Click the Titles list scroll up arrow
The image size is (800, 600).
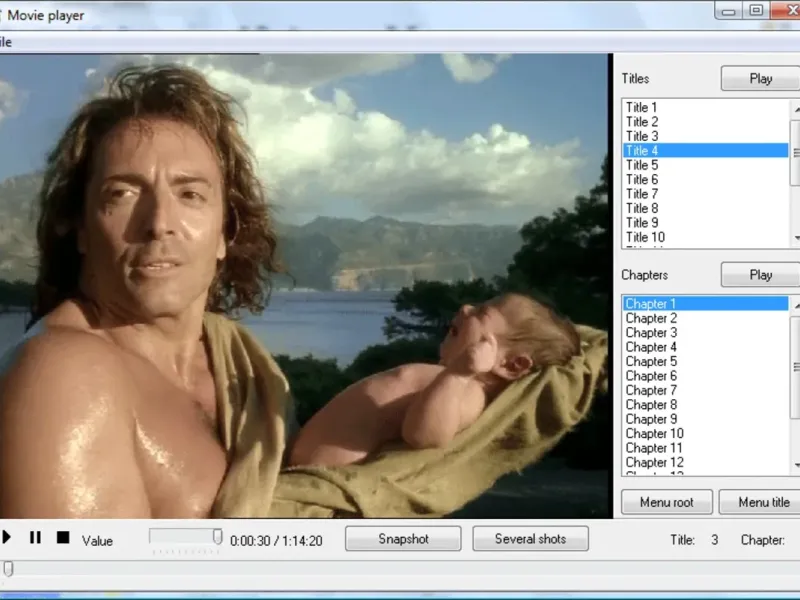click(796, 110)
